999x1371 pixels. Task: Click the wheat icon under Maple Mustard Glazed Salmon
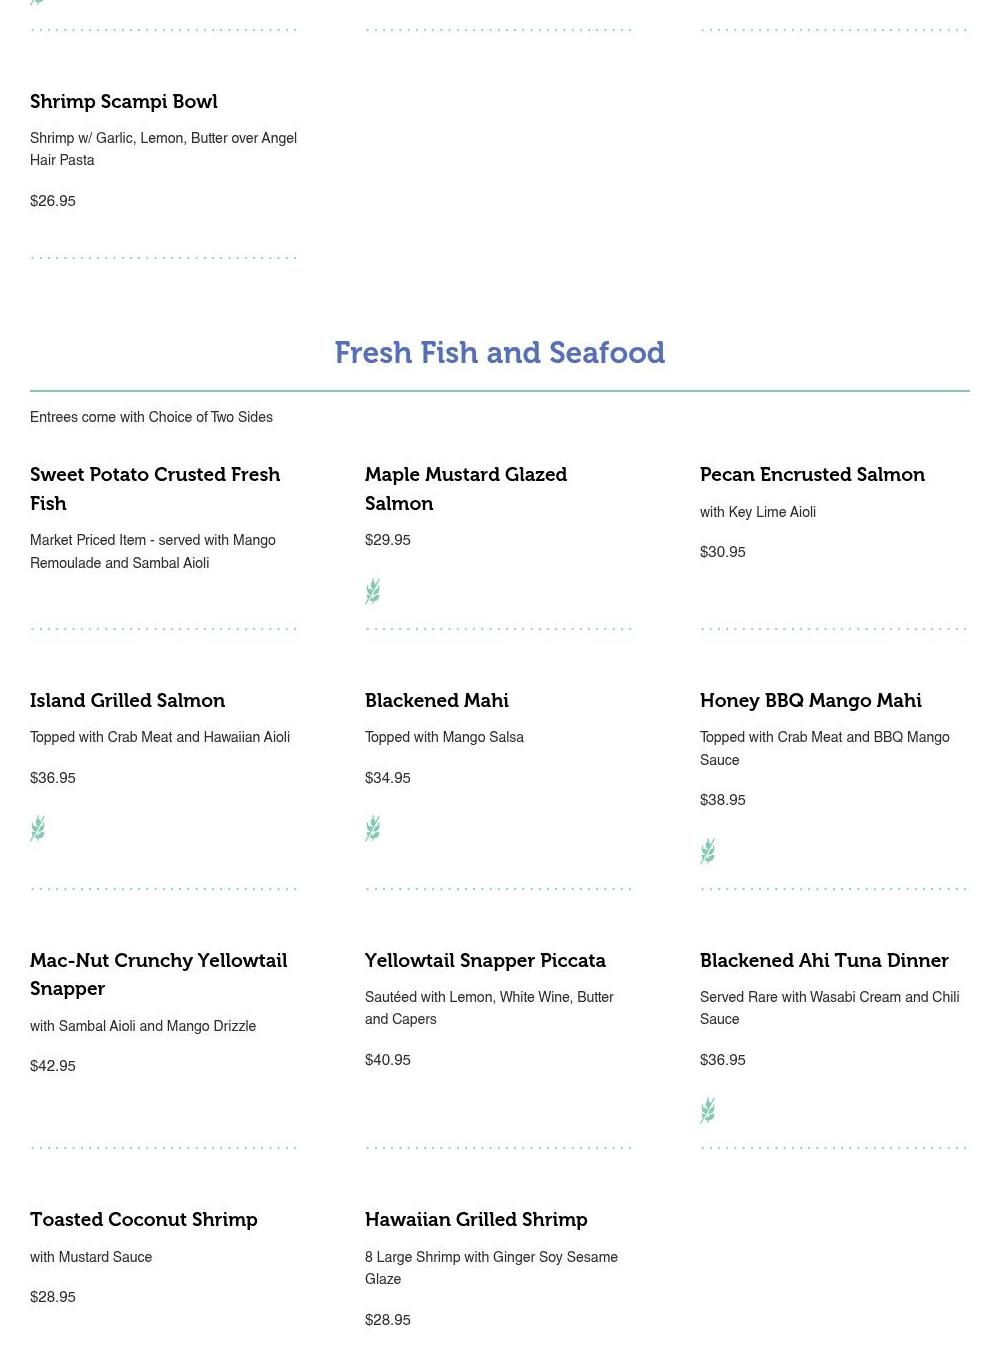click(372, 591)
